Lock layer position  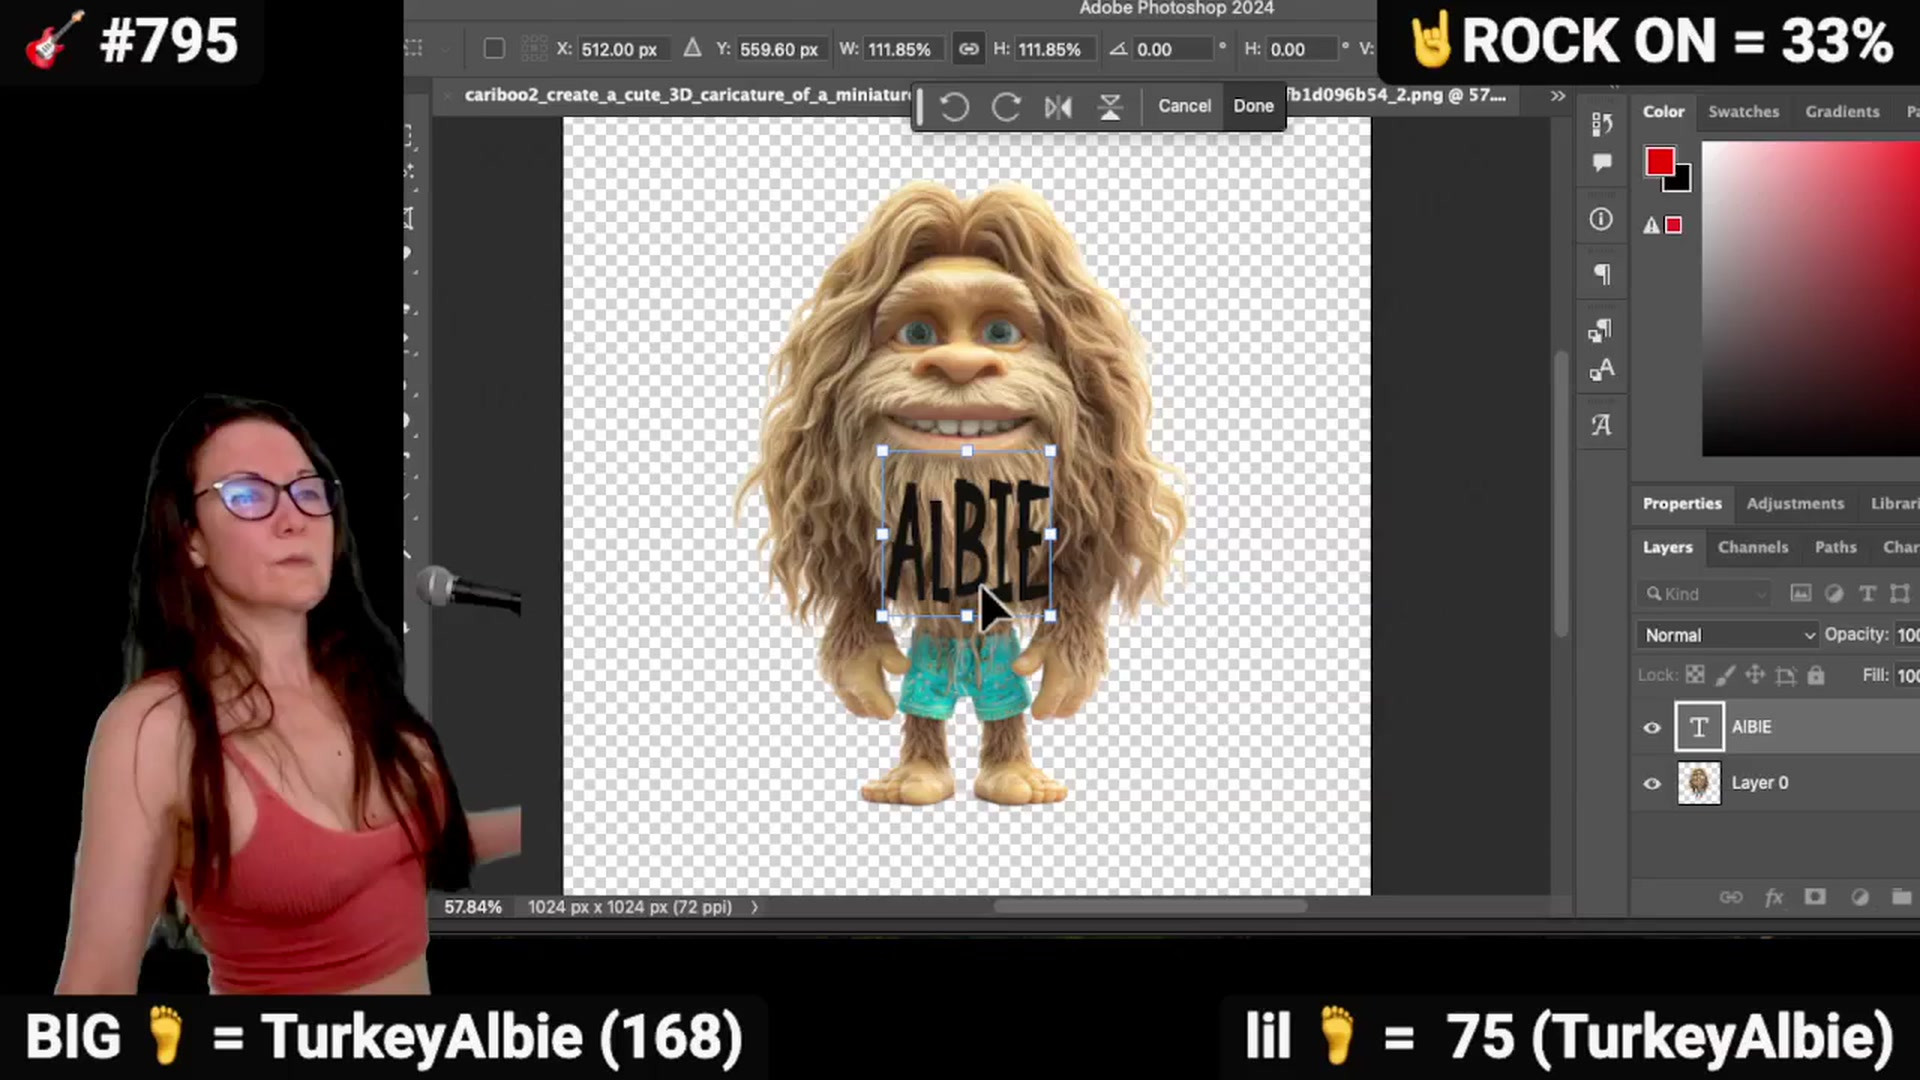[x=1755, y=675]
